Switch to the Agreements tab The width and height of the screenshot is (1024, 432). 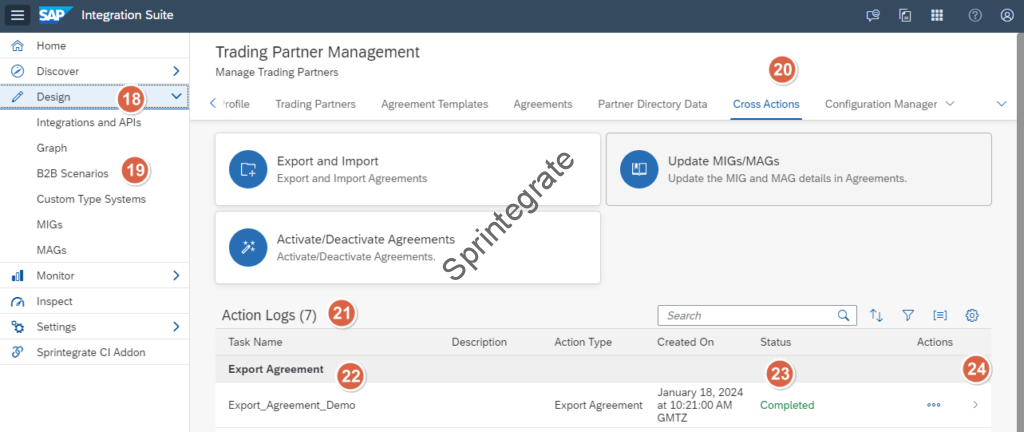pyautogui.click(x=542, y=104)
